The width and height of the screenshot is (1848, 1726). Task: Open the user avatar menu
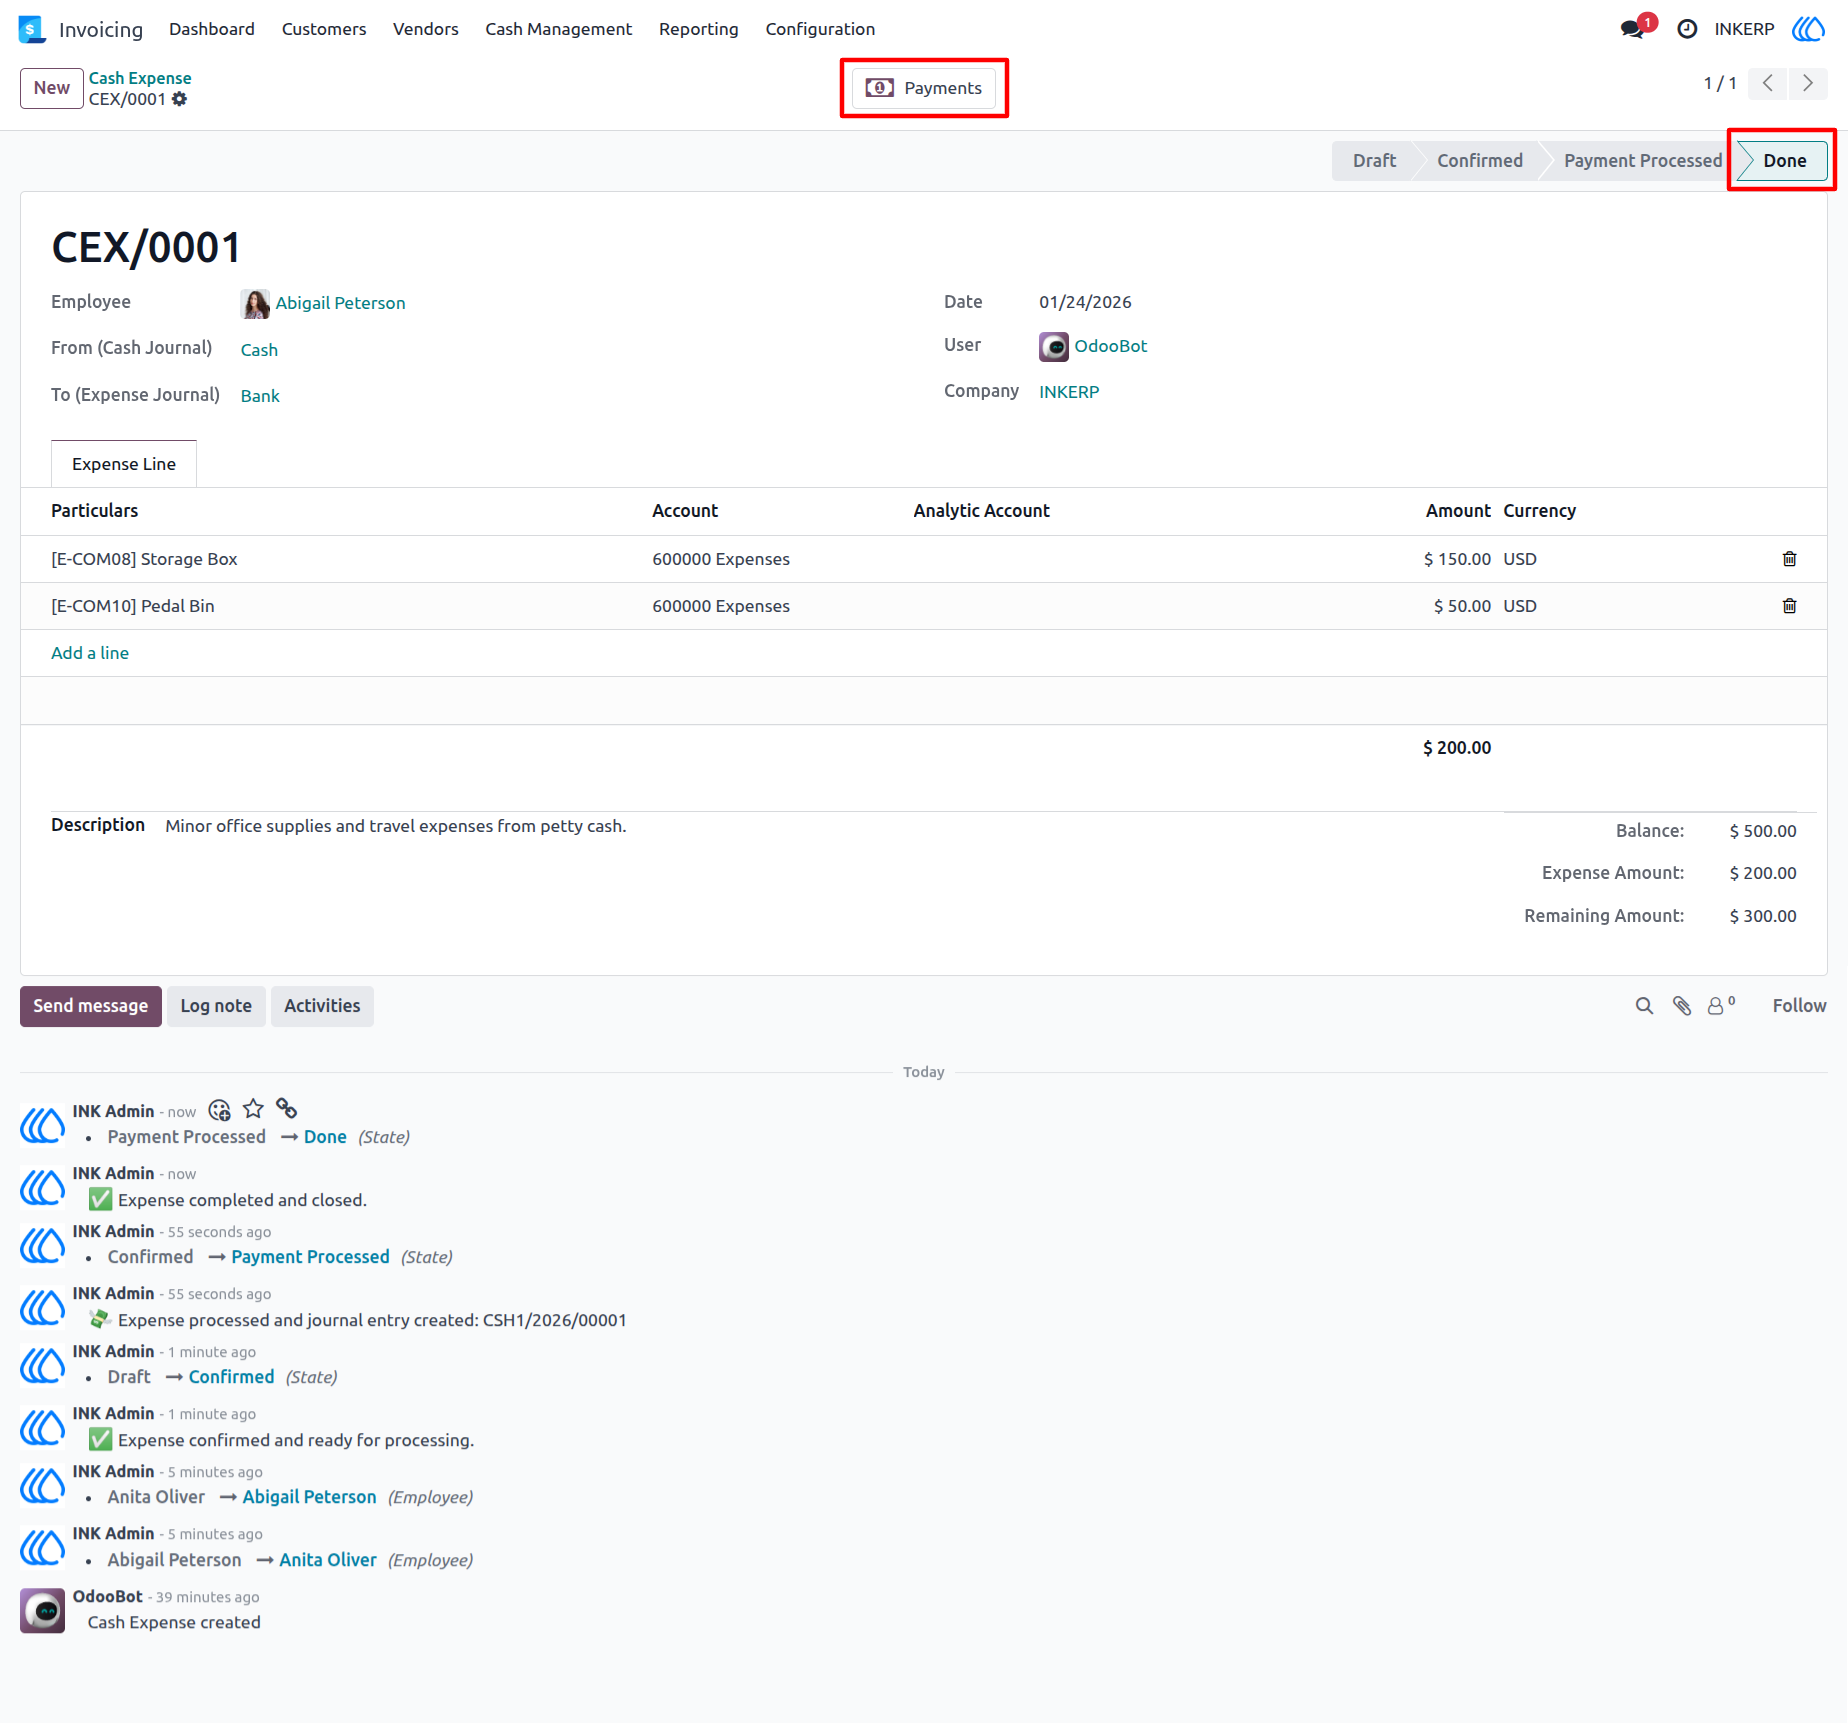(x=1809, y=29)
